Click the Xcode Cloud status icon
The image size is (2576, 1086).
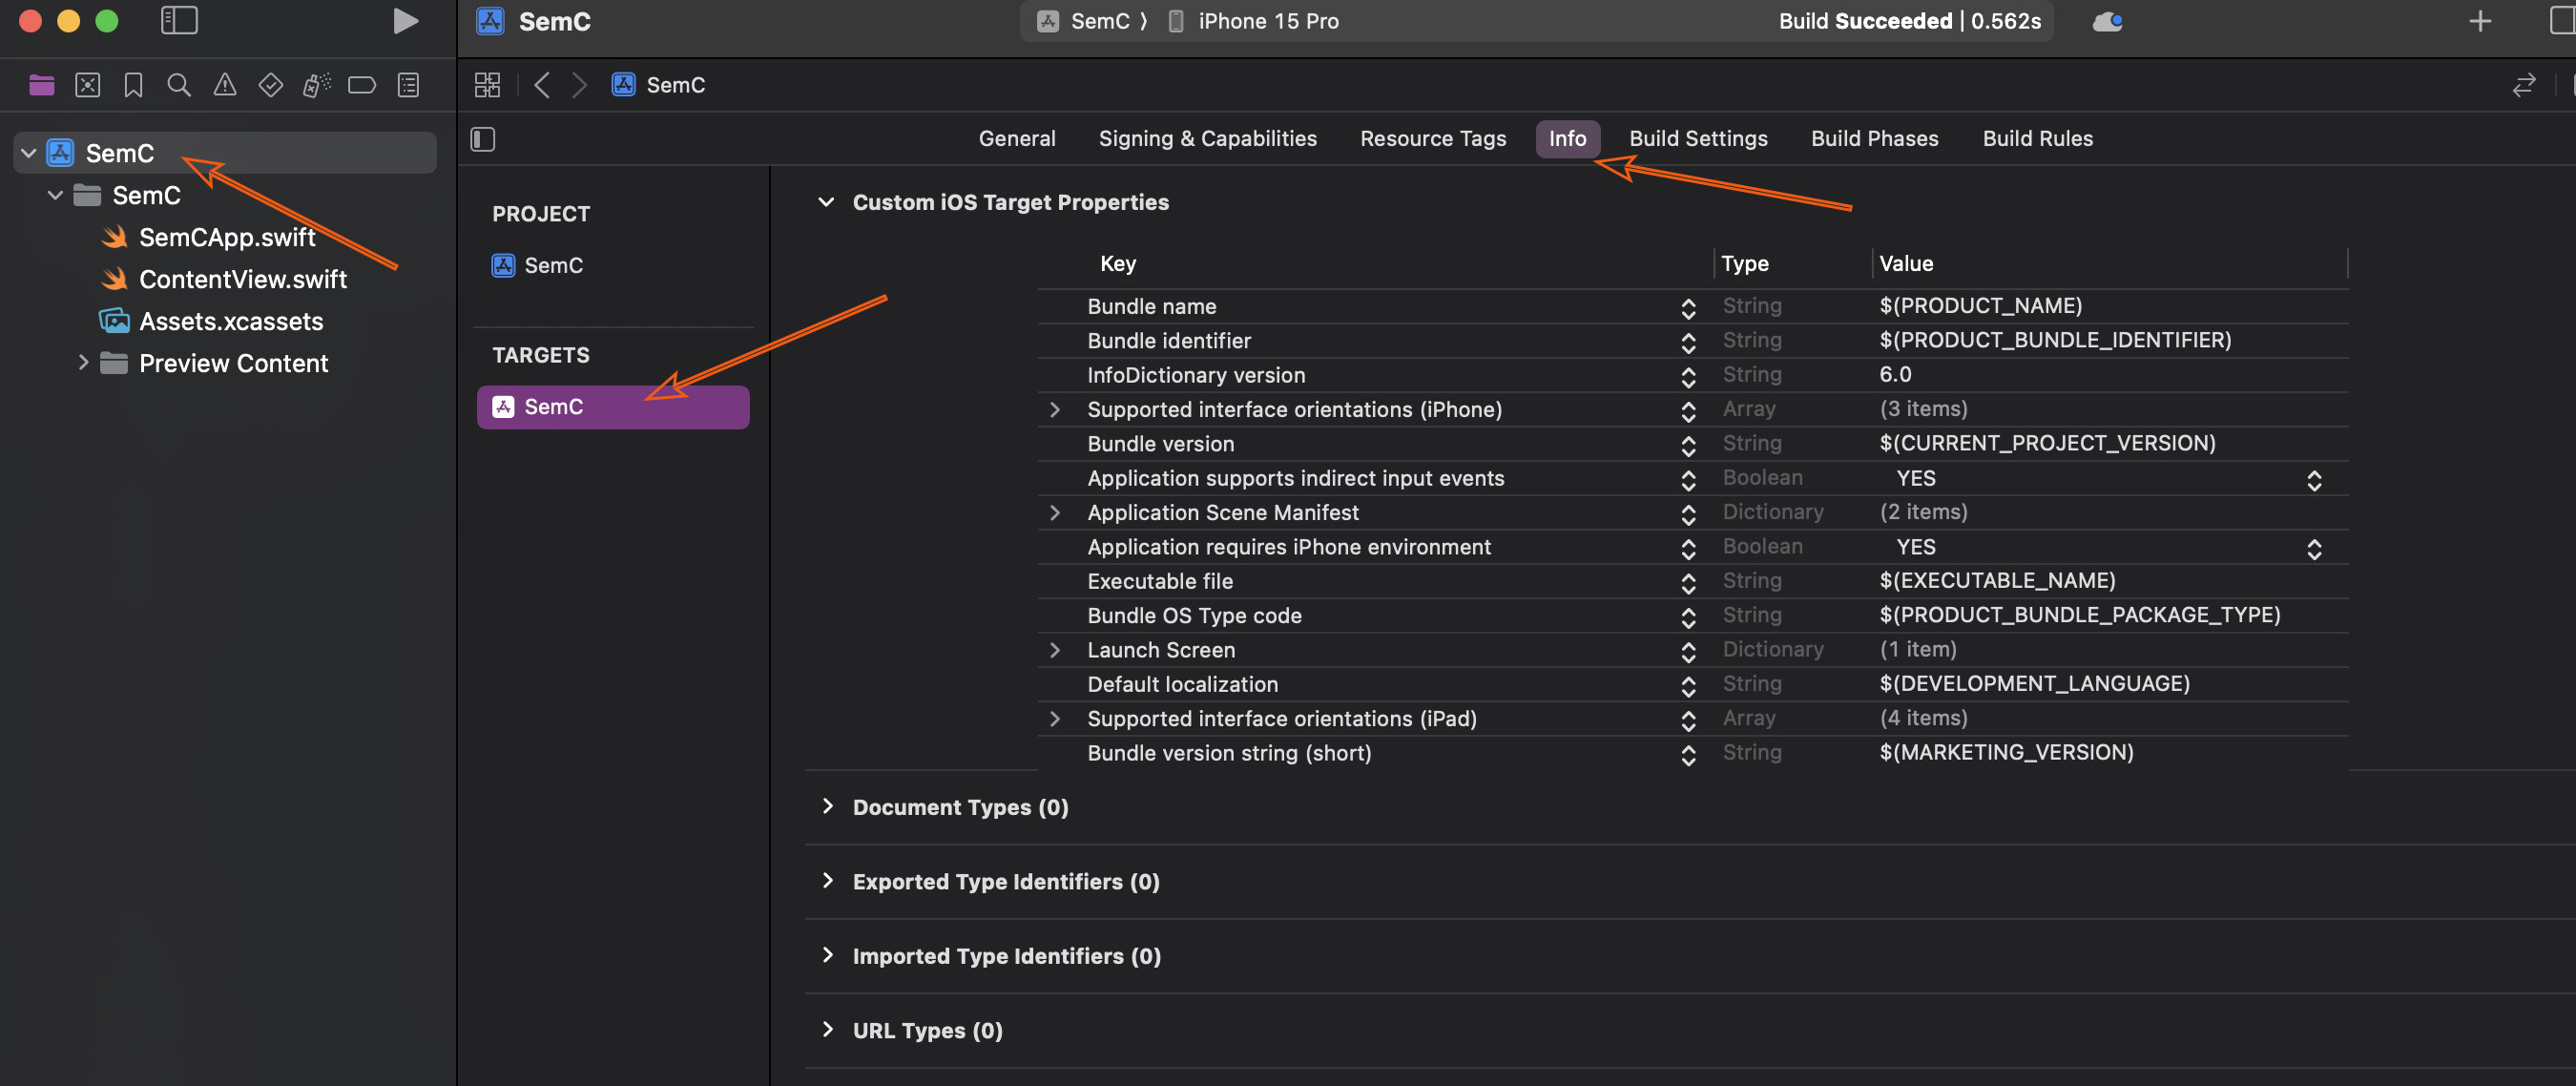2108,22
